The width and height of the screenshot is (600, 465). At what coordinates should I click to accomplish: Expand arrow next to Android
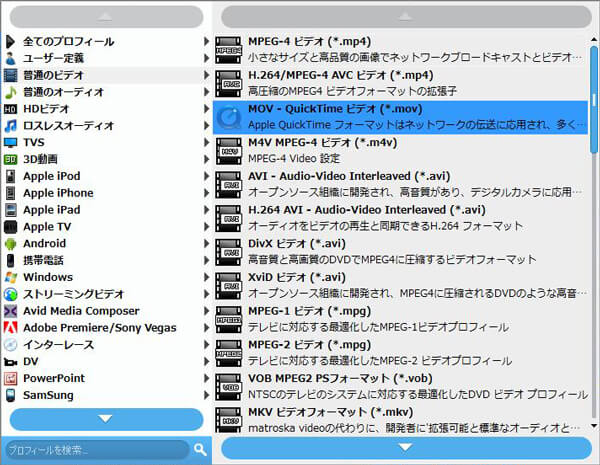(206, 244)
